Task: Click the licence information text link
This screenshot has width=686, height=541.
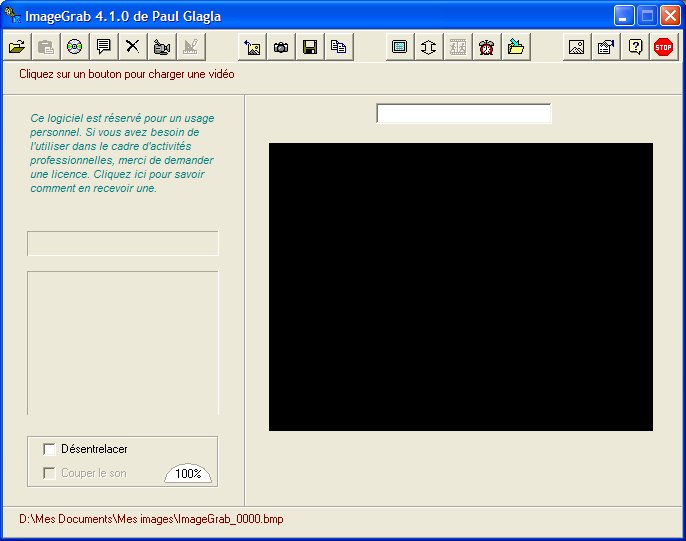Action: (x=122, y=153)
